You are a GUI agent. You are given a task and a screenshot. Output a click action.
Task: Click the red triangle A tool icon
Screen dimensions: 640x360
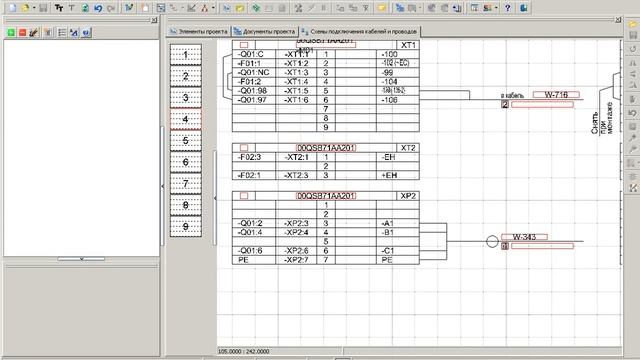204,7
